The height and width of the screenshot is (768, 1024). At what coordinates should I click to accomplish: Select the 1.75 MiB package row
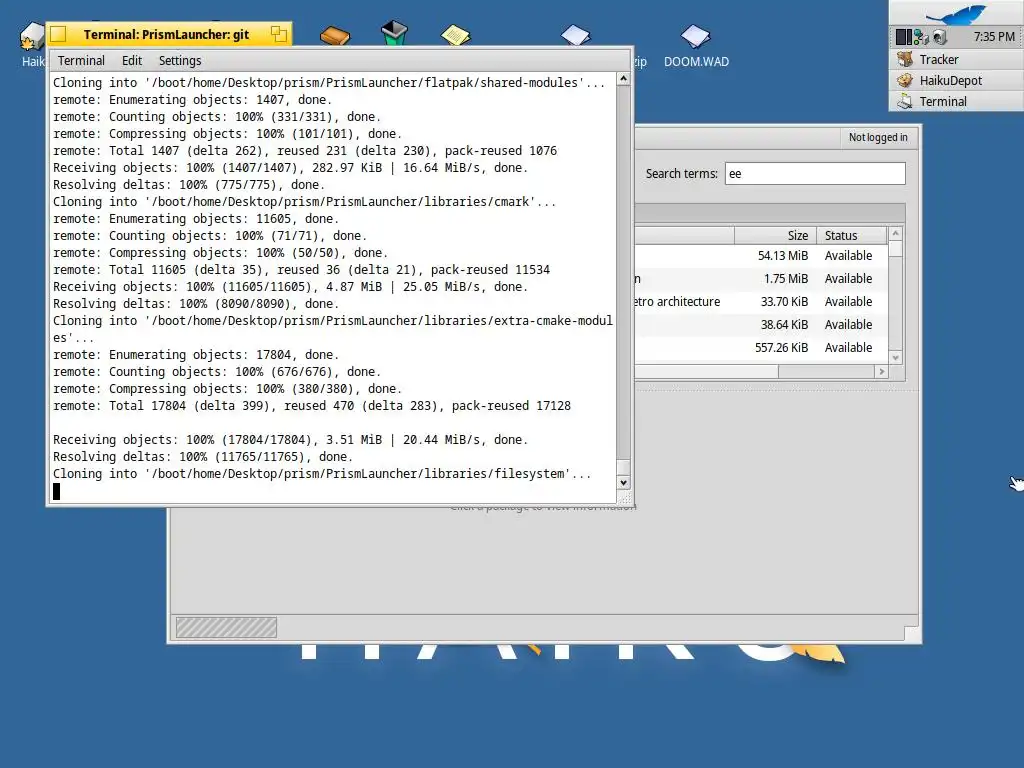pos(761,278)
